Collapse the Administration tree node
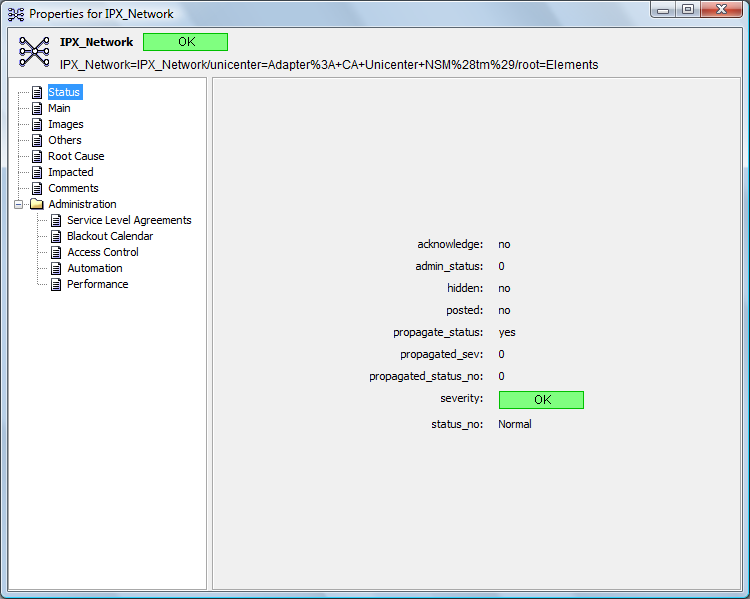 click(x=18, y=204)
